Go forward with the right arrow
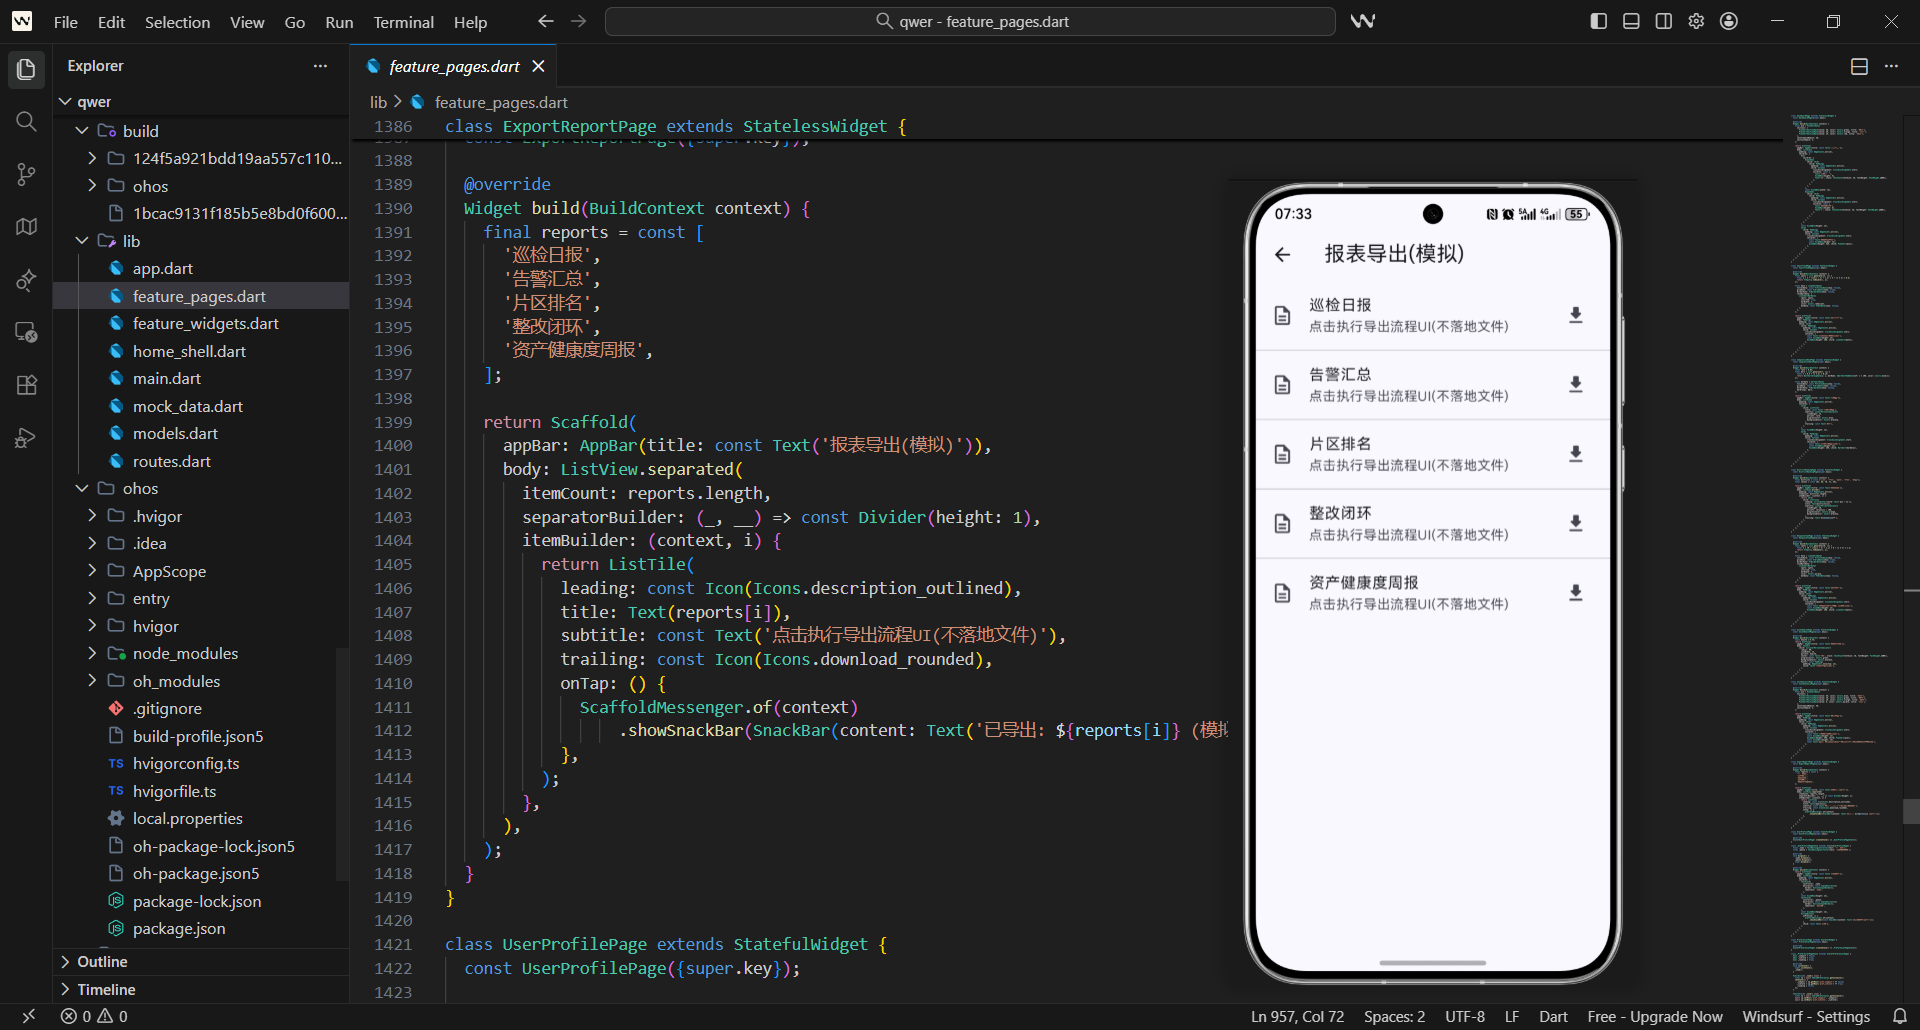This screenshot has height=1030, width=1920. click(x=578, y=21)
